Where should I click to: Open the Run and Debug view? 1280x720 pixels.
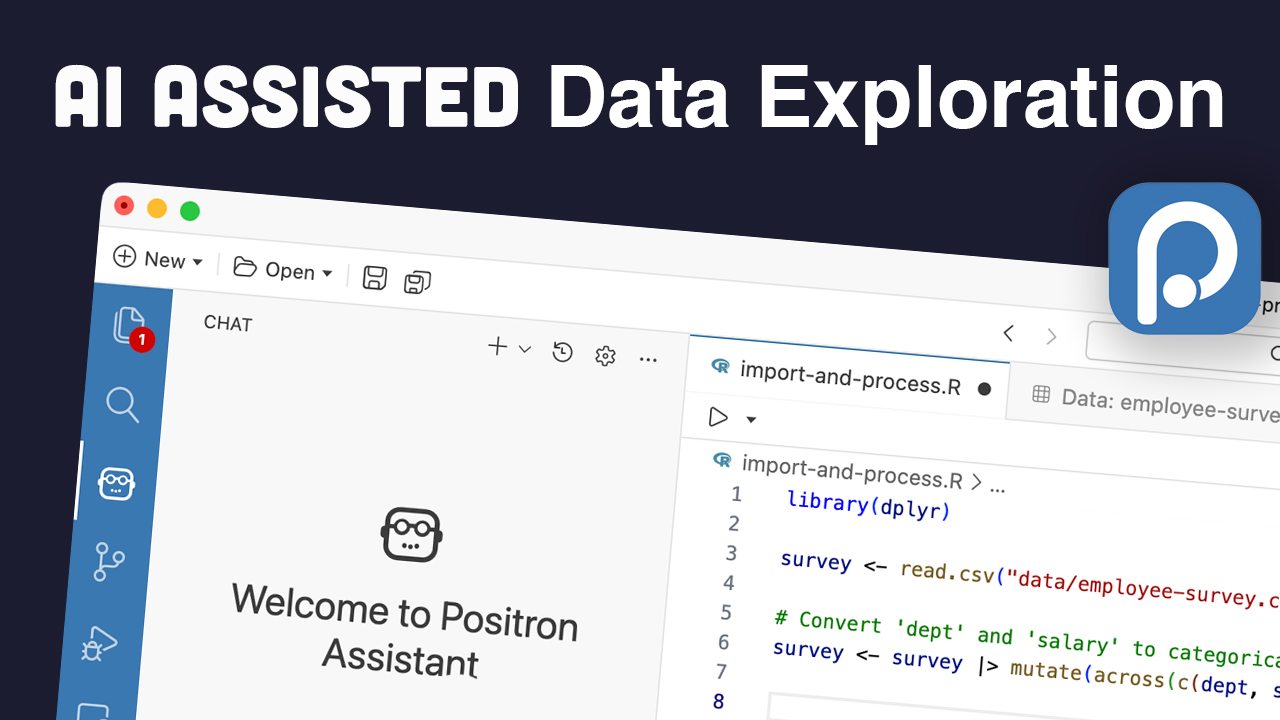pyautogui.click(x=100, y=644)
